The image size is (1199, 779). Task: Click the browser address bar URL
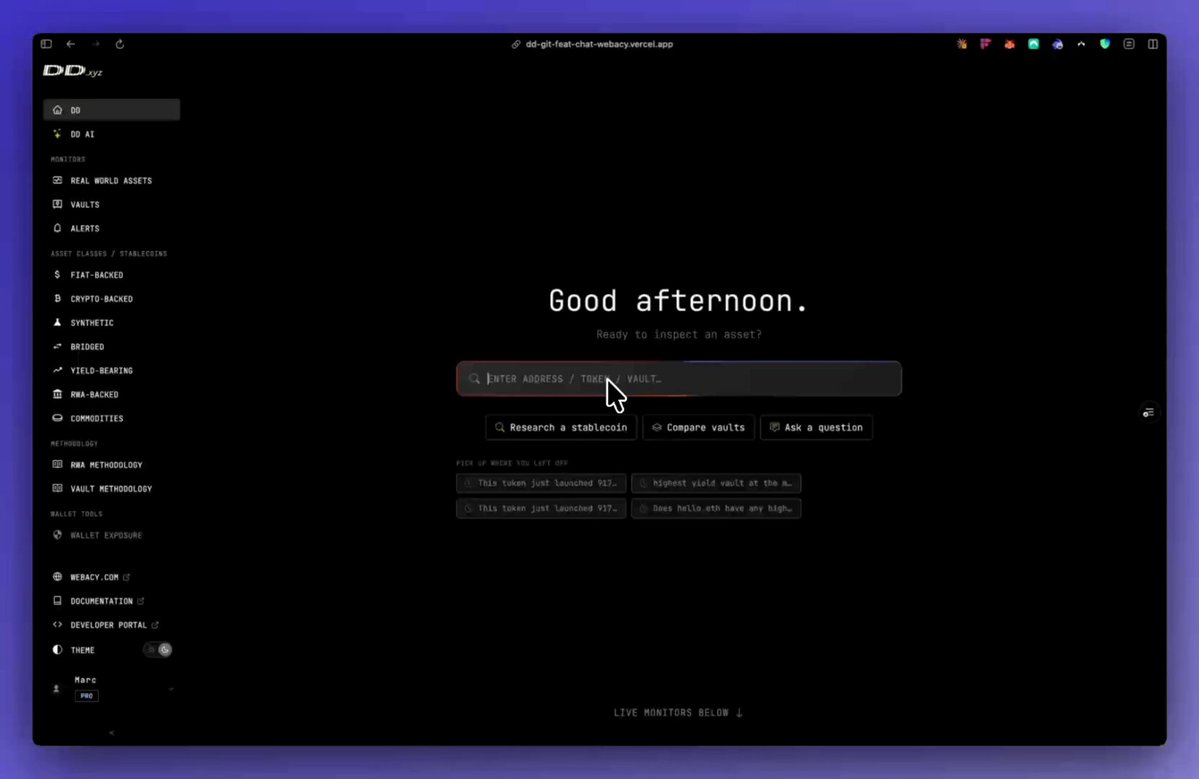[x=599, y=44]
